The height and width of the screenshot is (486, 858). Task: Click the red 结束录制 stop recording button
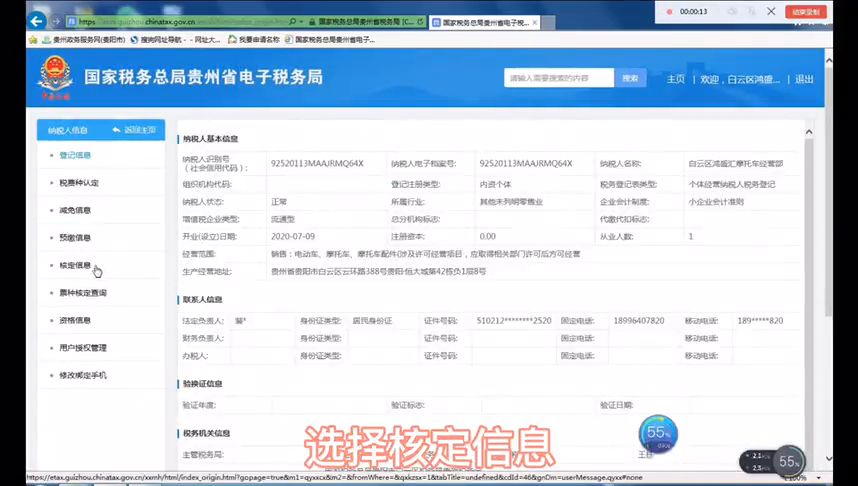point(805,11)
